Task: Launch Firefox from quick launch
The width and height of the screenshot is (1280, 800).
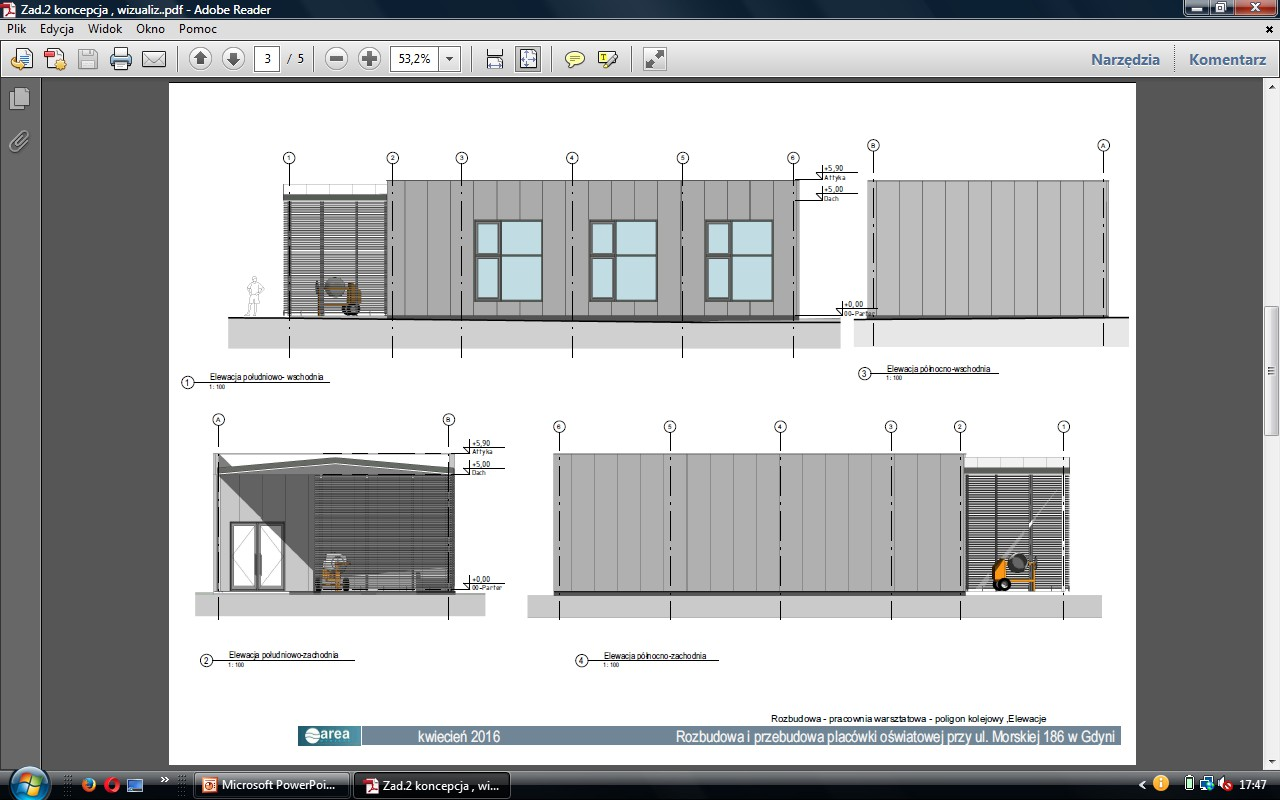Action: 88,784
